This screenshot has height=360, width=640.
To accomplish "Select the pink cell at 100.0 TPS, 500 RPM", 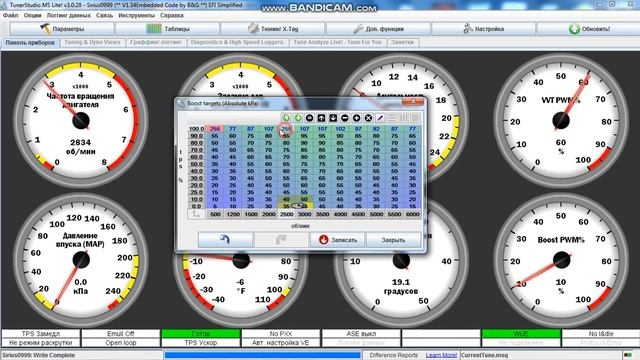I will pos(215,129).
